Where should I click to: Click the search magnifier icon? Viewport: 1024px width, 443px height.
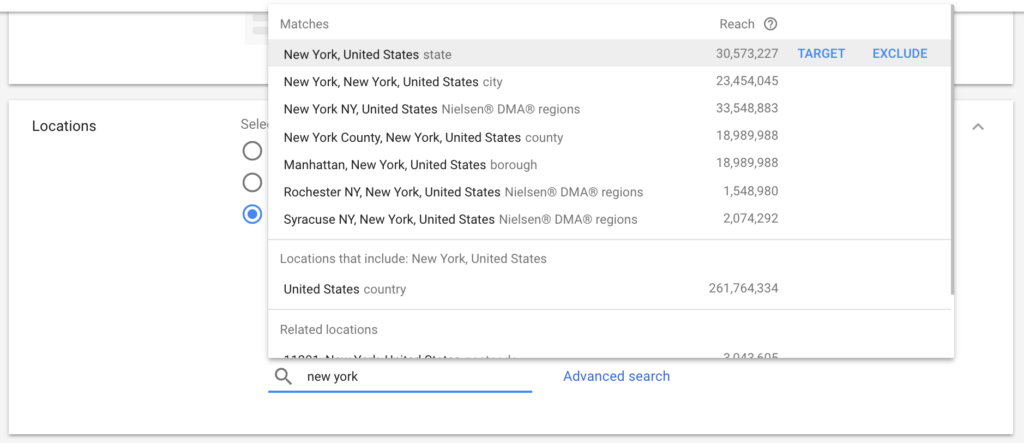point(283,377)
